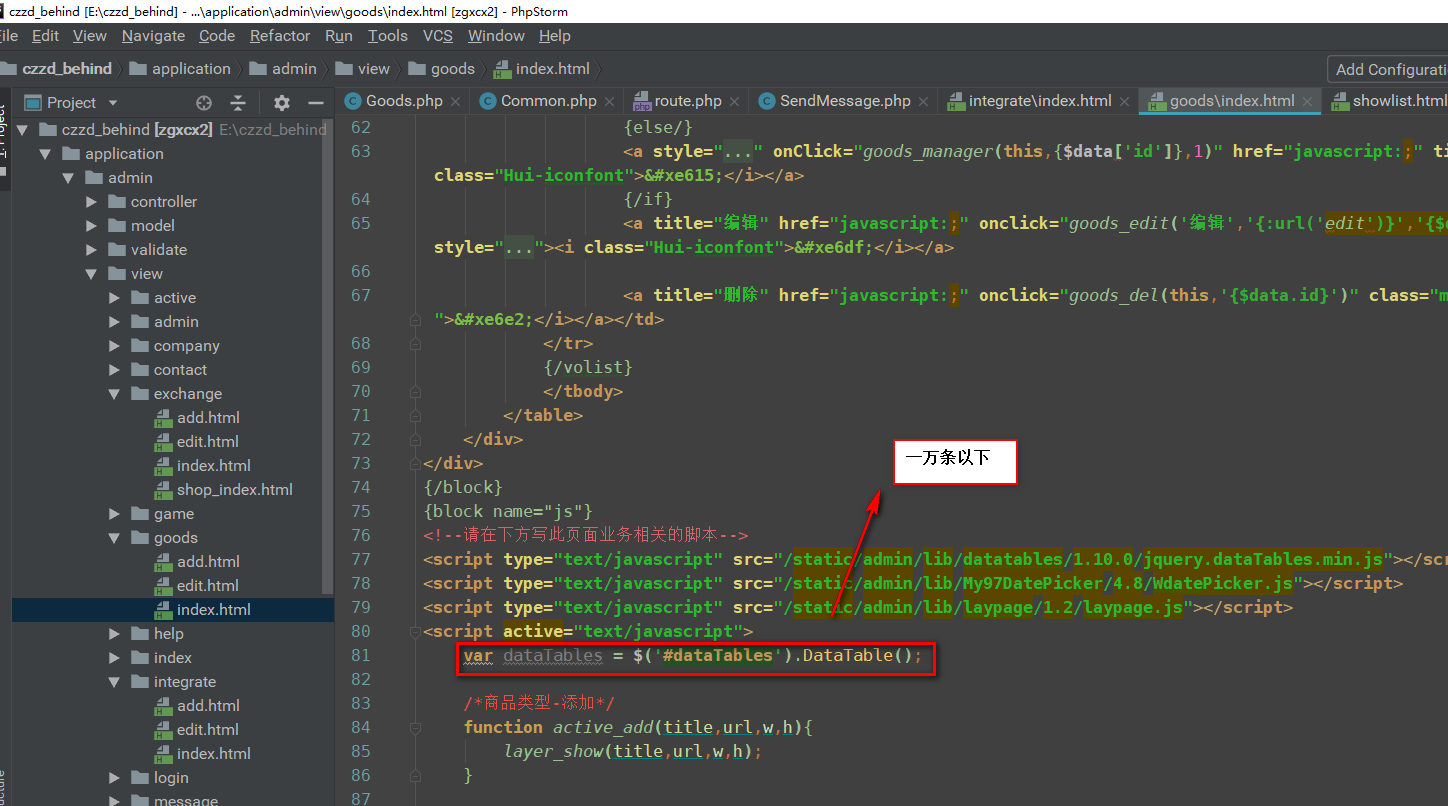Open the VCS menu
This screenshot has height=806, width=1448.
point(438,36)
